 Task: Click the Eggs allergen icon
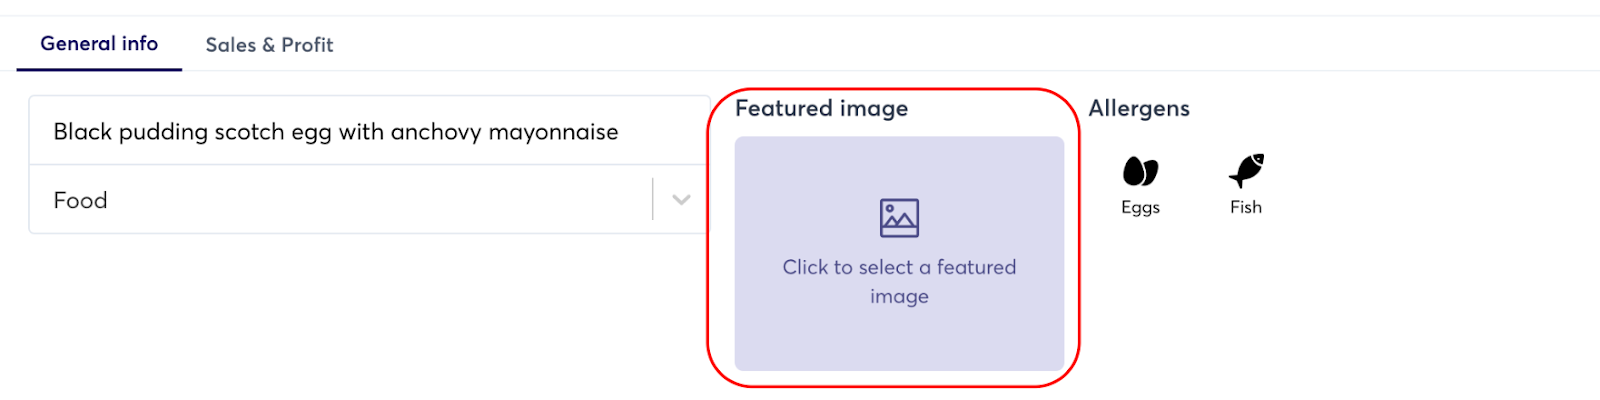(x=1140, y=172)
